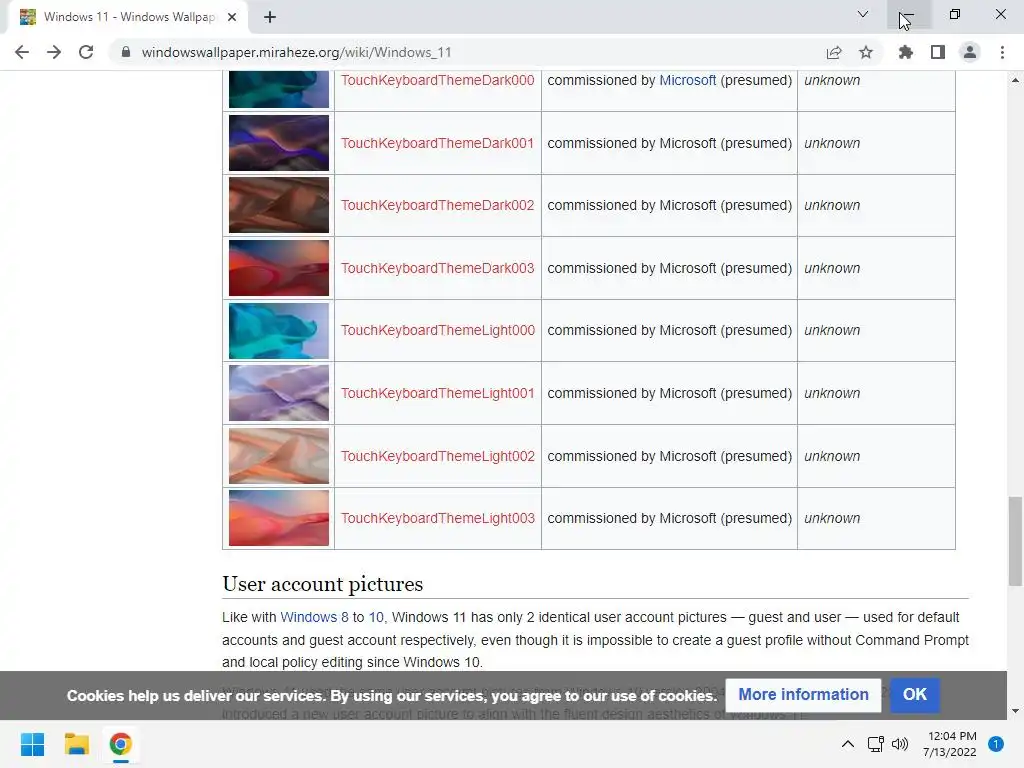This screenshot has width=1024, height=768.
Task: Open More information about cookies
Action: pos(803,695)
